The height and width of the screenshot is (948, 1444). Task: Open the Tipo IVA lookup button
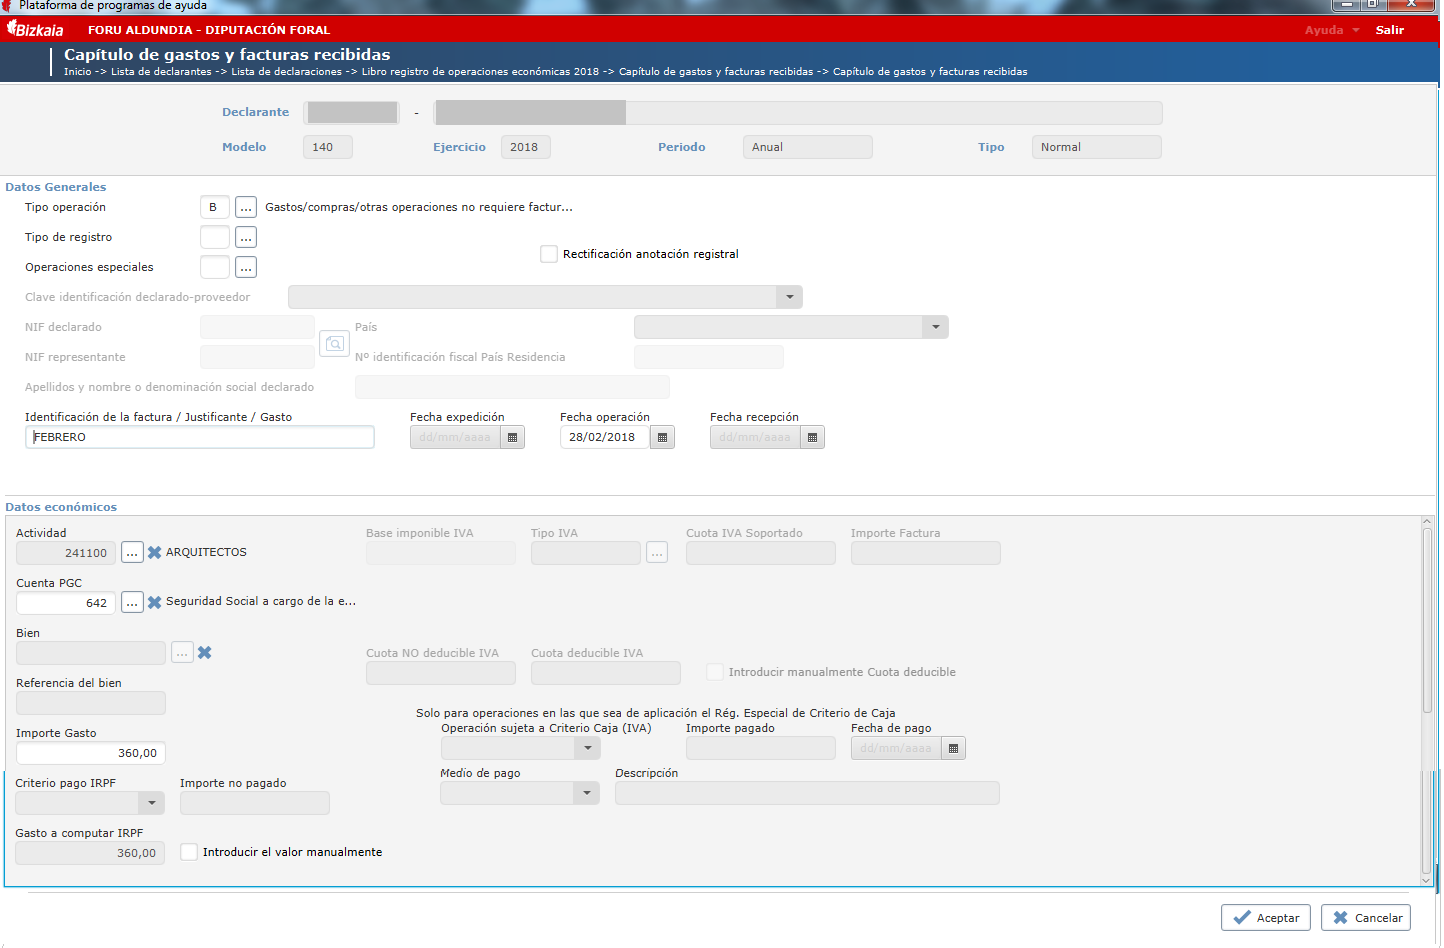657,552
